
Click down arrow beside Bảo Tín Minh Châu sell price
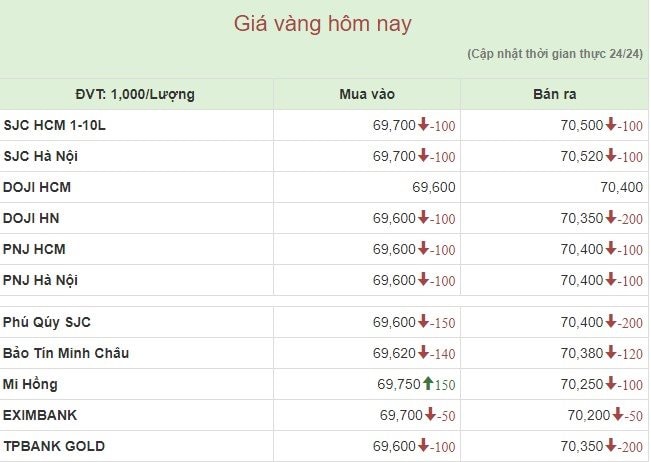click(611, 352)
